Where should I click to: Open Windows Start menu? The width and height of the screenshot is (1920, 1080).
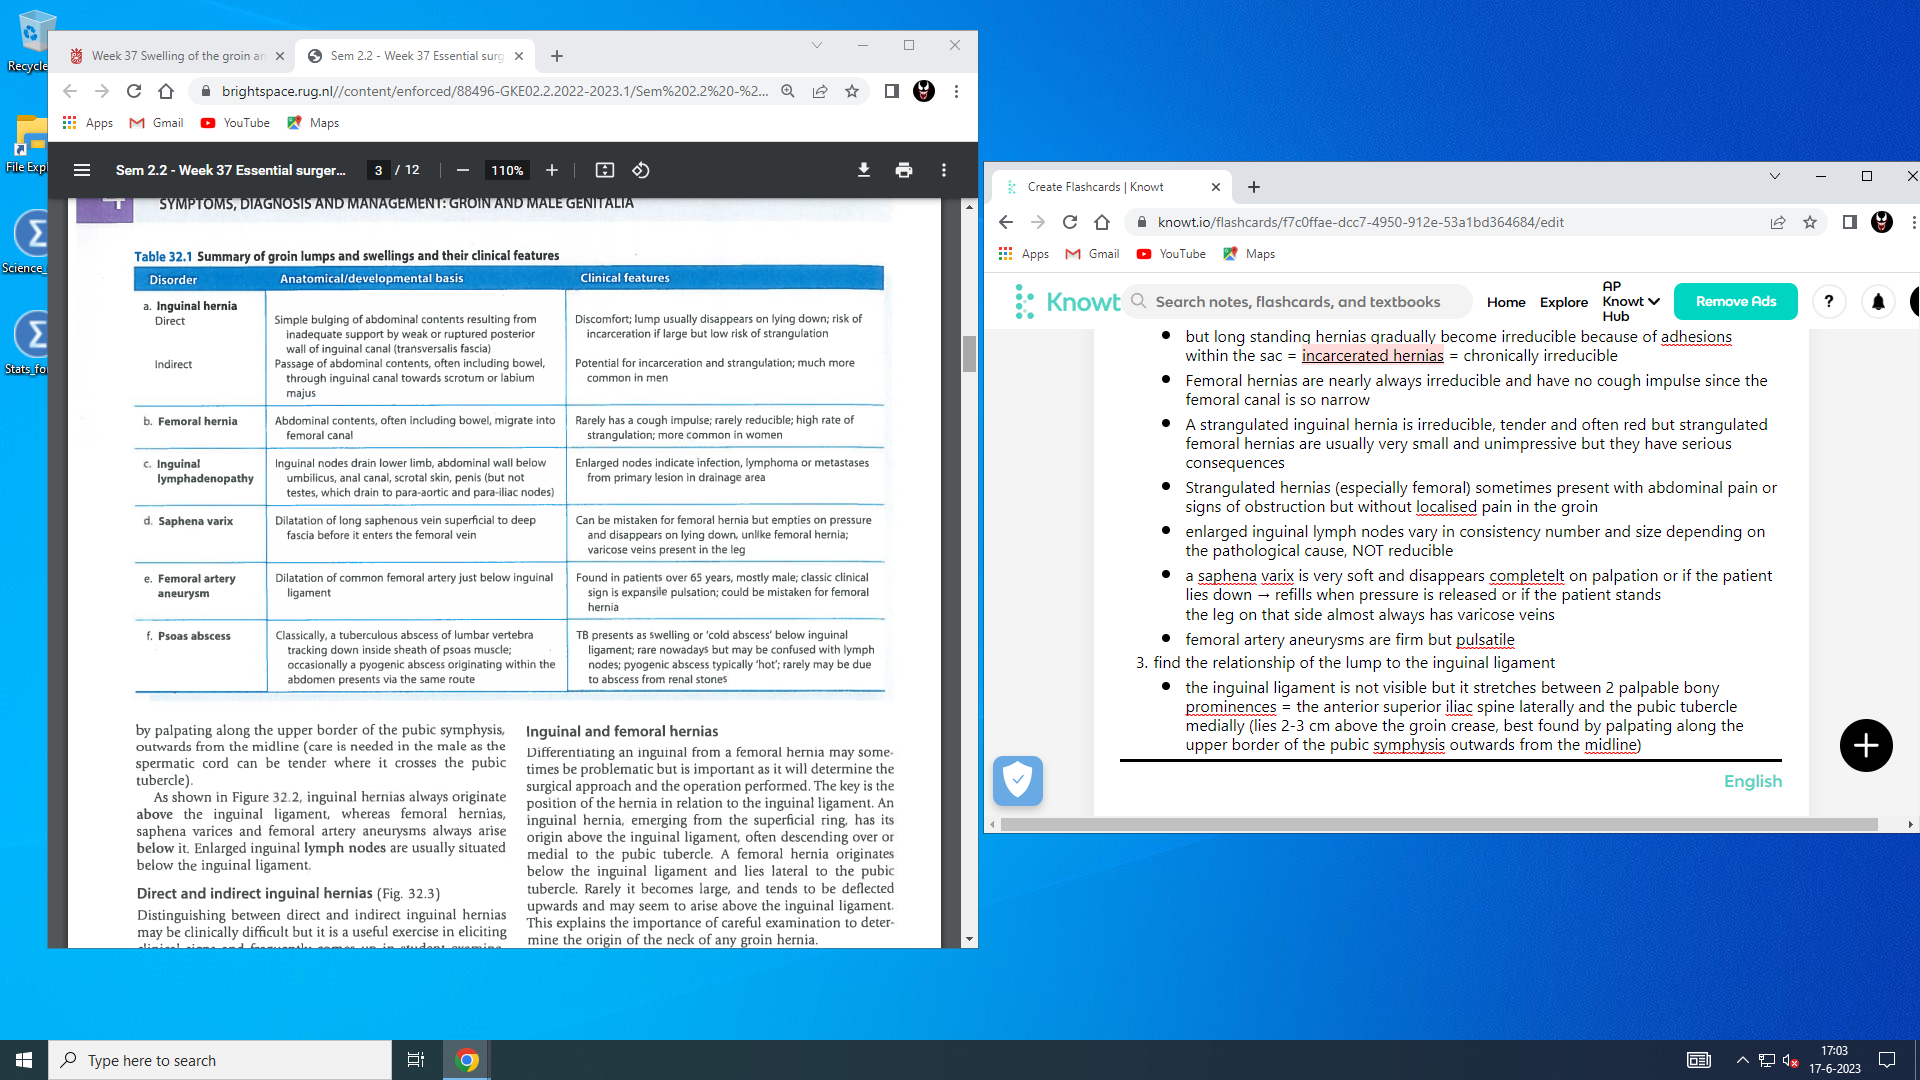point(24,1060)
